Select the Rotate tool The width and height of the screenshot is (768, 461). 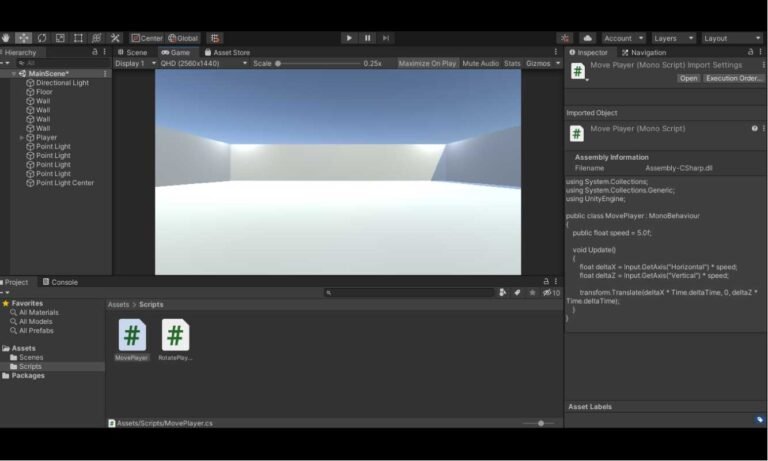pos(42,38)
